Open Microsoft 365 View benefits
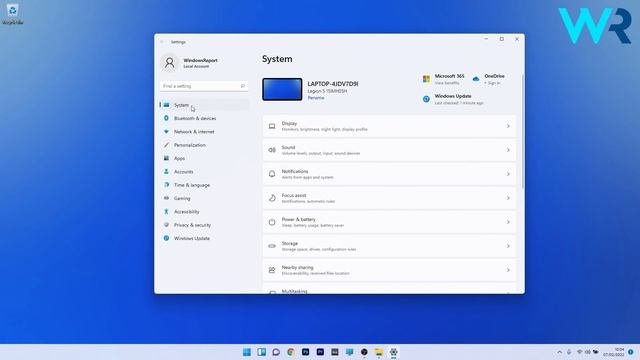 447,83
